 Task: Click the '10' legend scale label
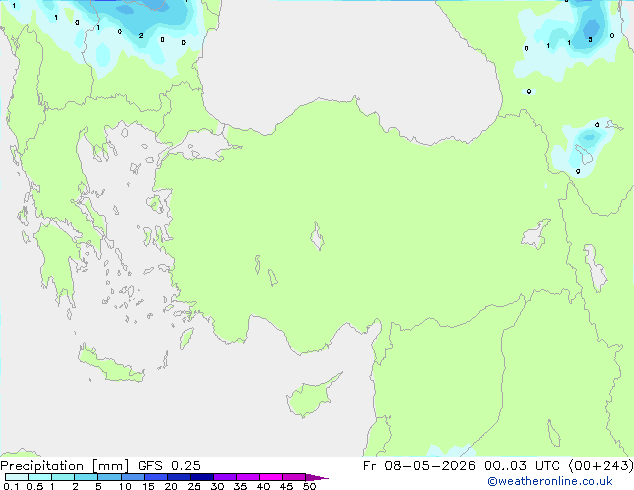pyautogui.click(x=125, y=486)
